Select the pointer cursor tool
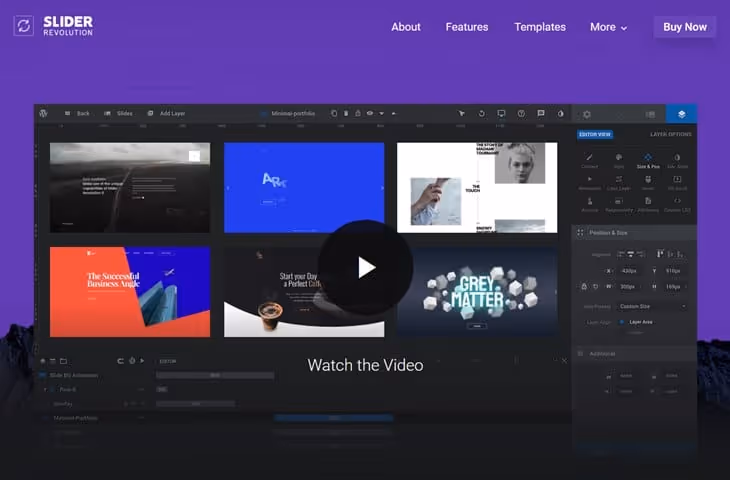Screen dimensions: 730x480 coord(461,113)
